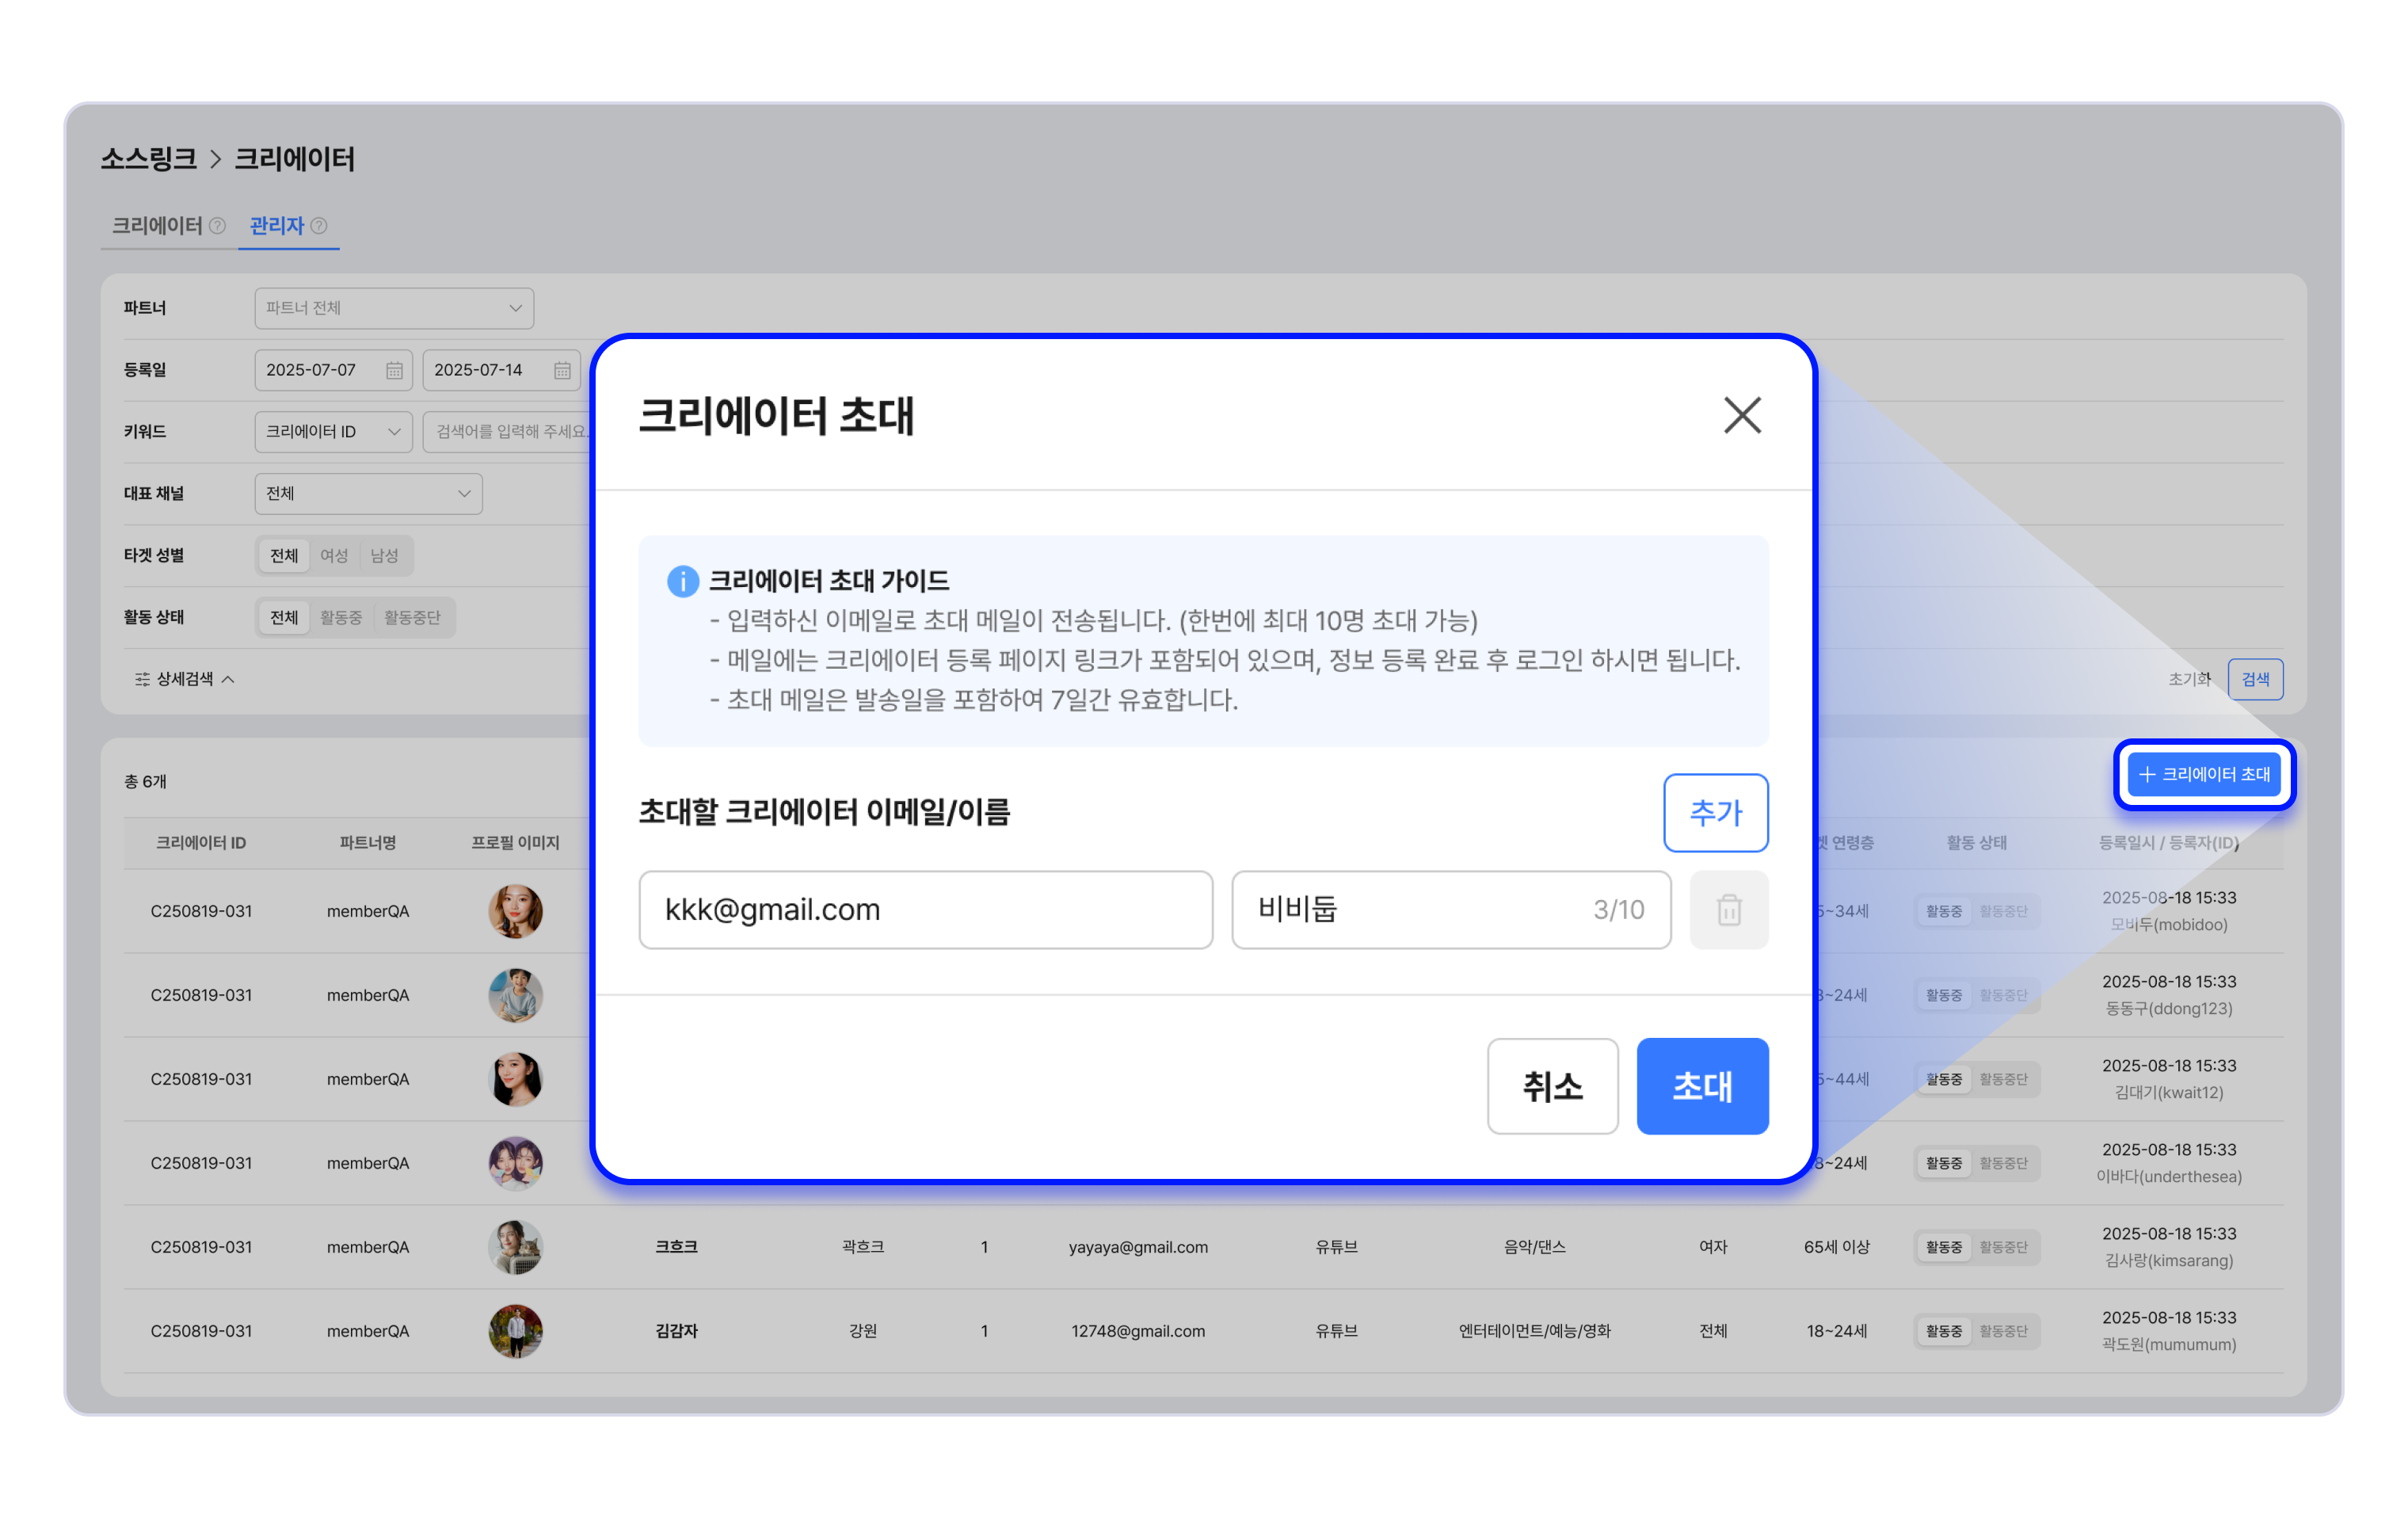2408x1518 pixels.
Task: Click 소스링크 breadcrumb item
Action: click(148, 159)
